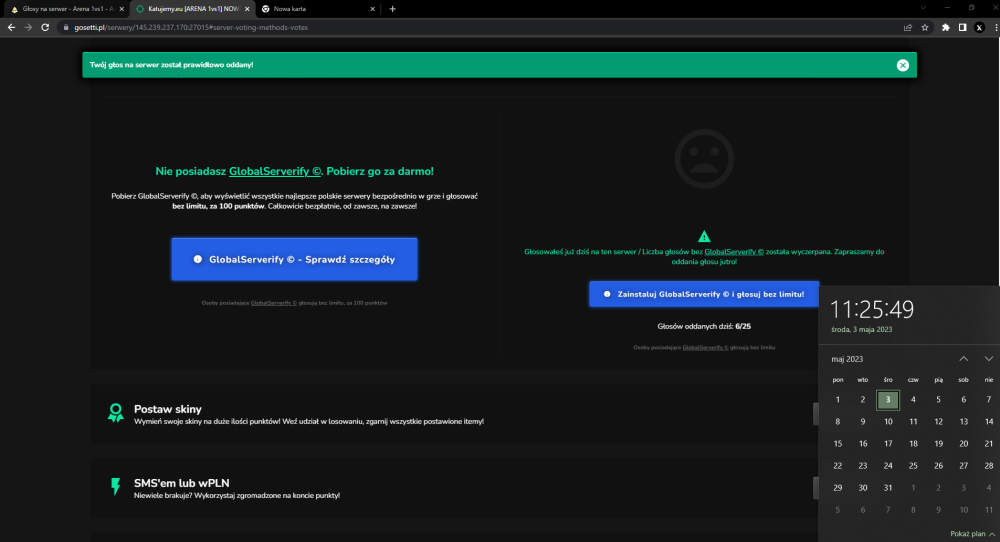
Task: Reload the gosetti.pl page
Action: point(45,27)
